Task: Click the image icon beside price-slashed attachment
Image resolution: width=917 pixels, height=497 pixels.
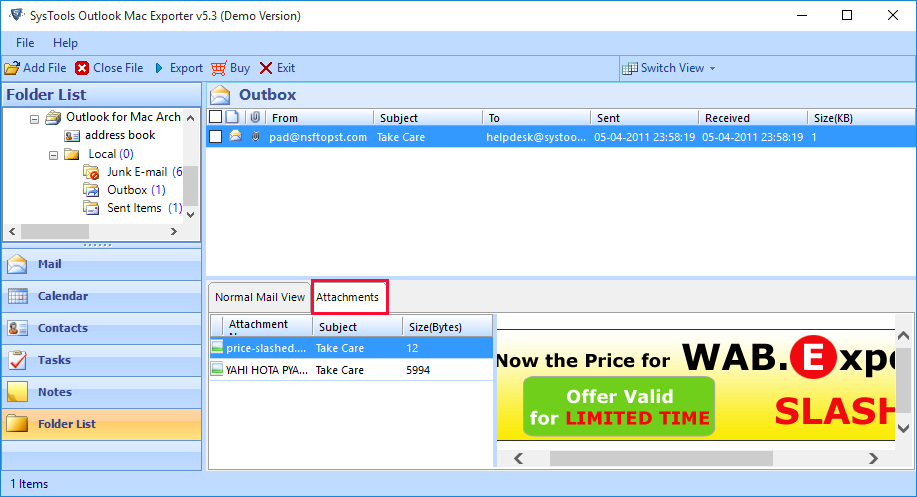Action: (x=217, y=348)
